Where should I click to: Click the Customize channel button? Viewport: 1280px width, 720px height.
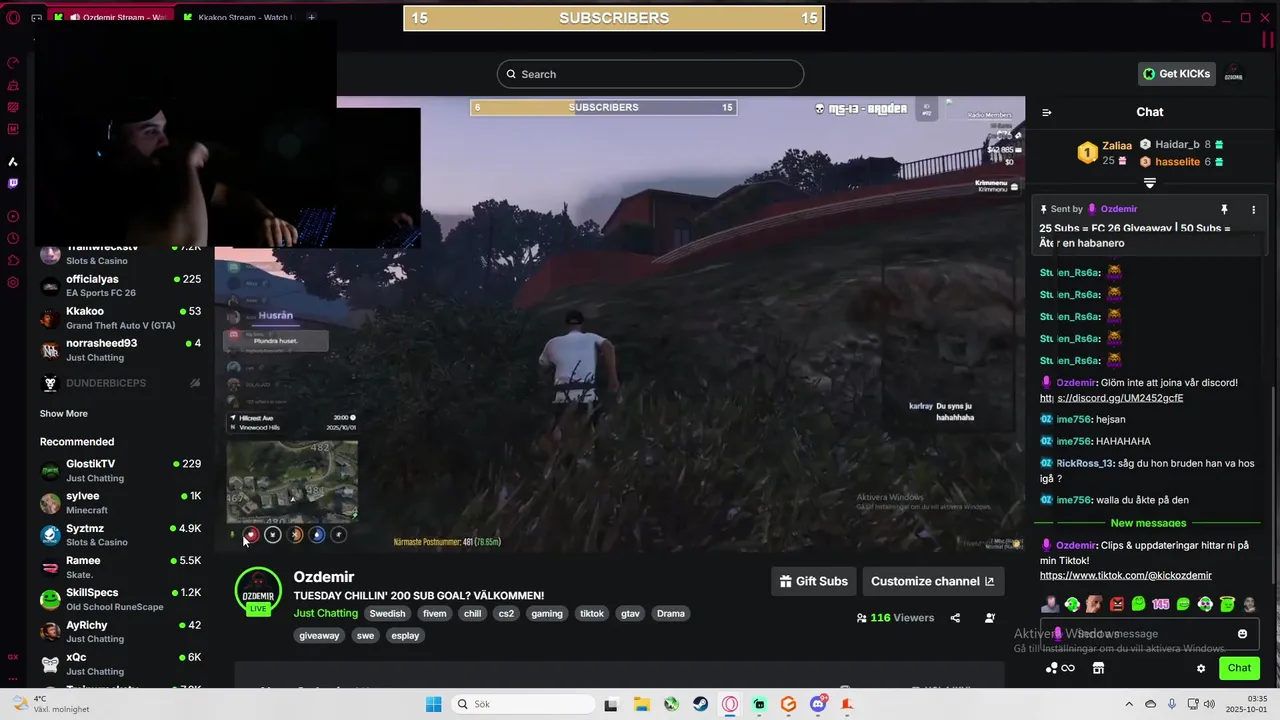932,581
